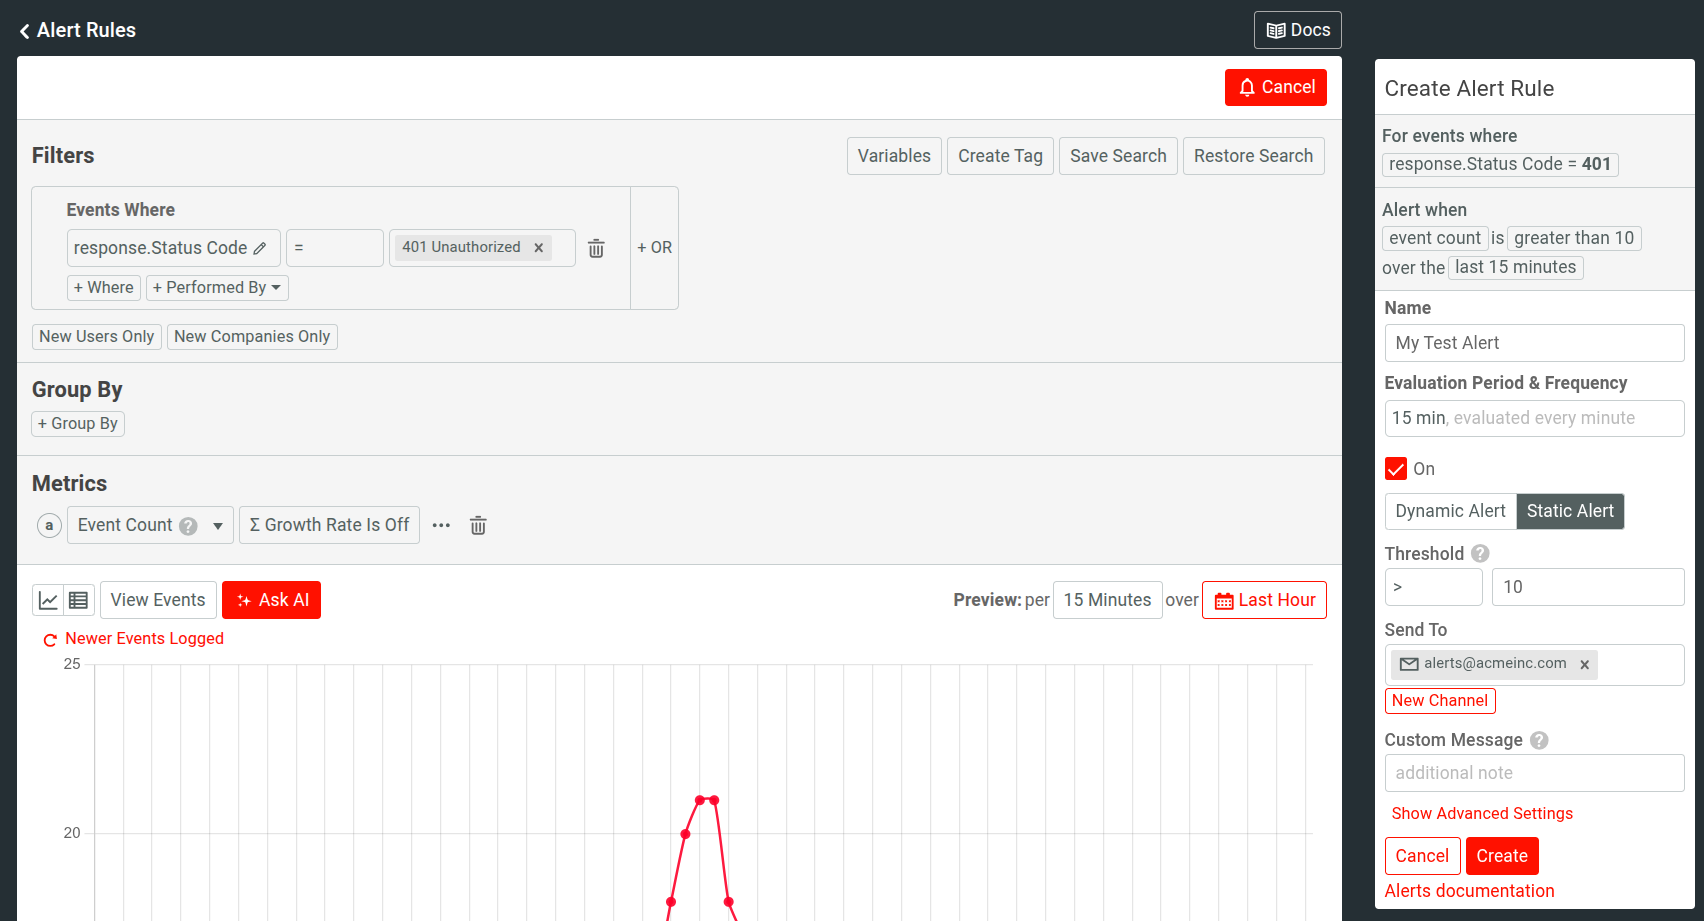Click the Create alert button
This screenshot has width=1704, height=921.
pyautogui.click(x=1501, y=856)
